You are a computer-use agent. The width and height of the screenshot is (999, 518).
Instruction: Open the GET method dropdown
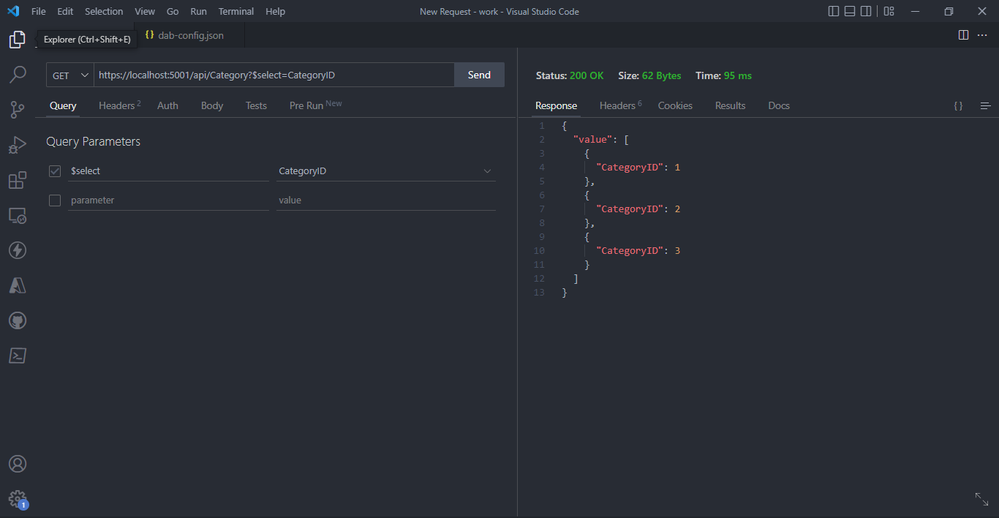70,75
